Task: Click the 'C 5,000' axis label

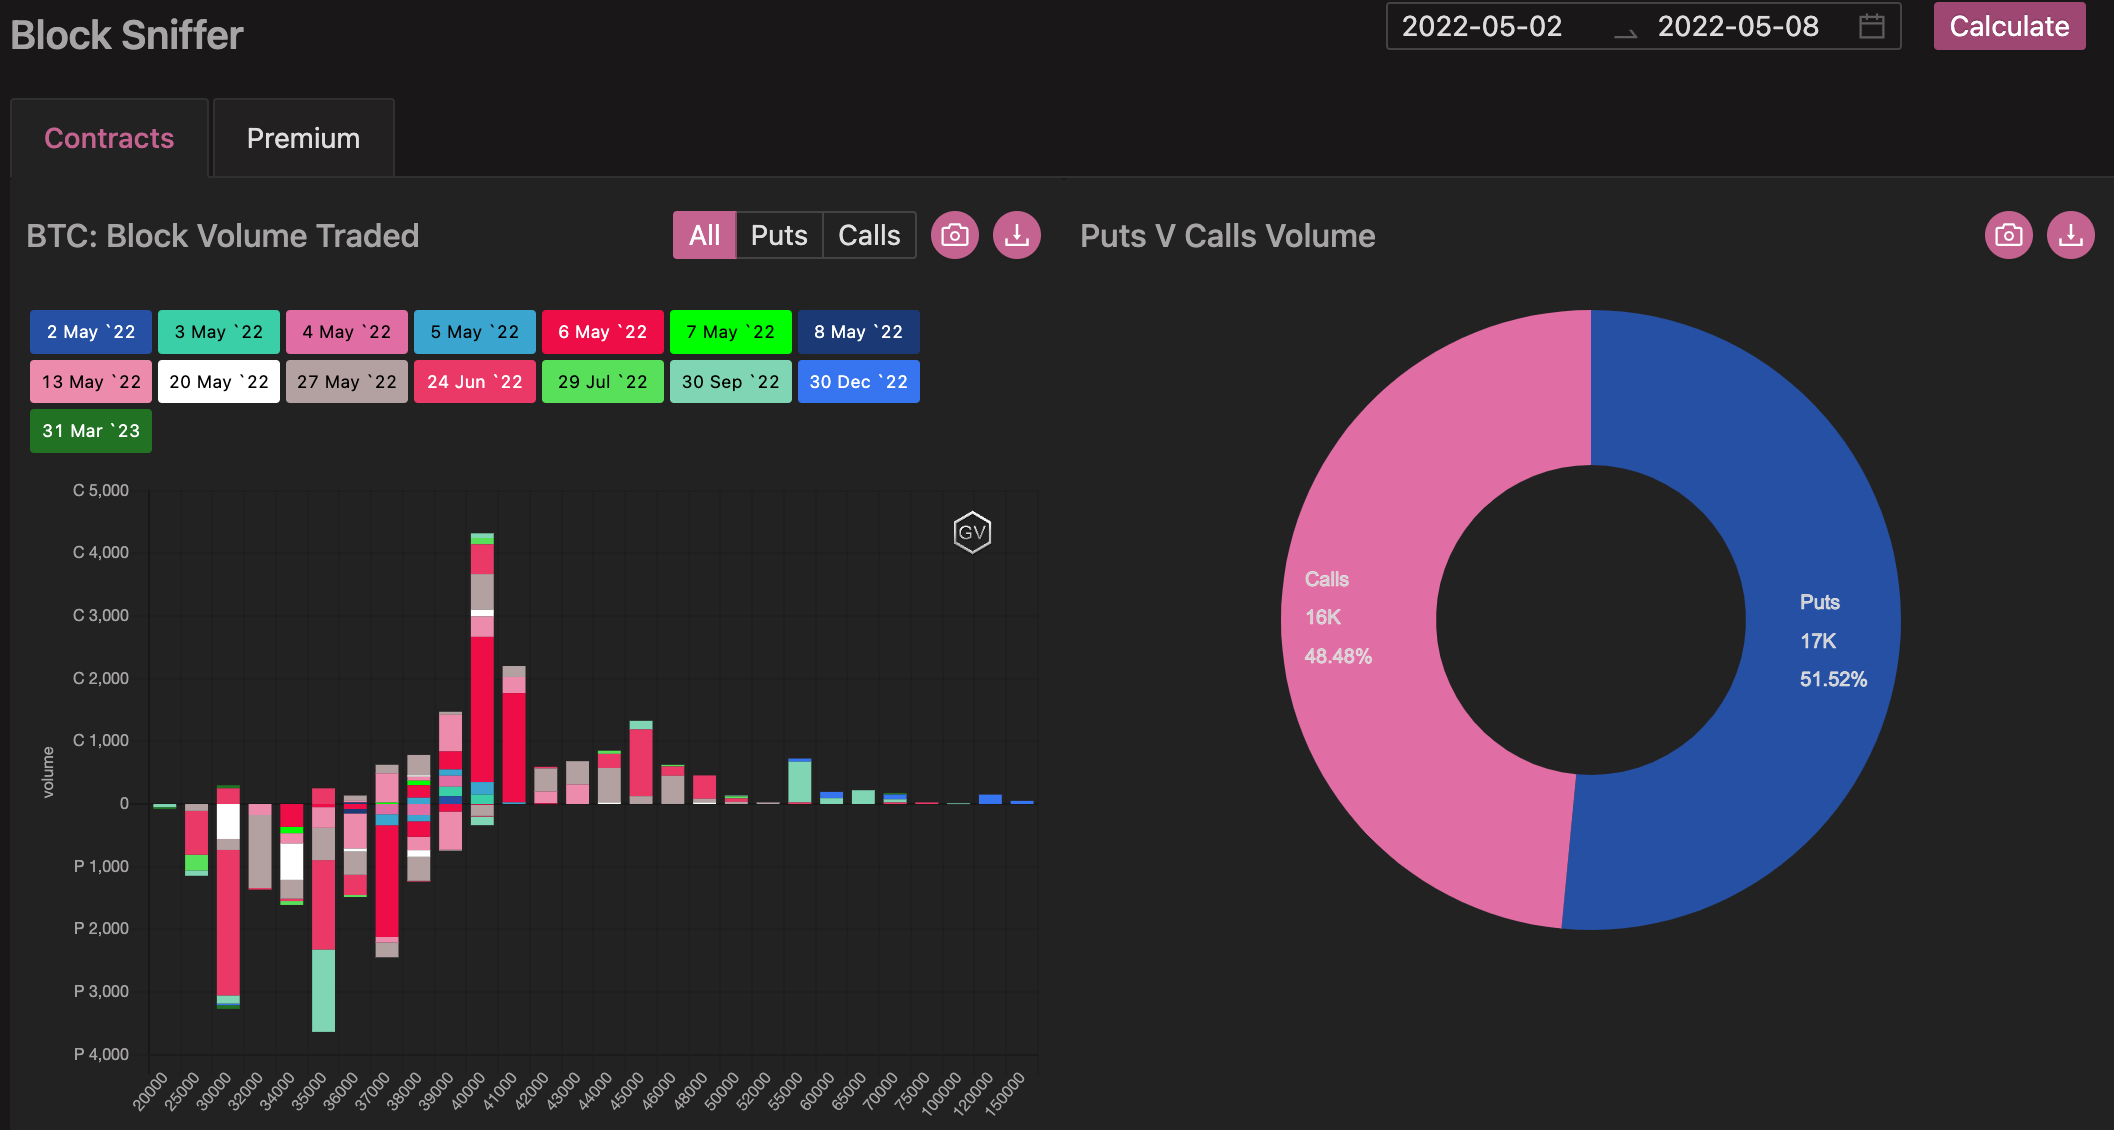Action: point(101,490)
